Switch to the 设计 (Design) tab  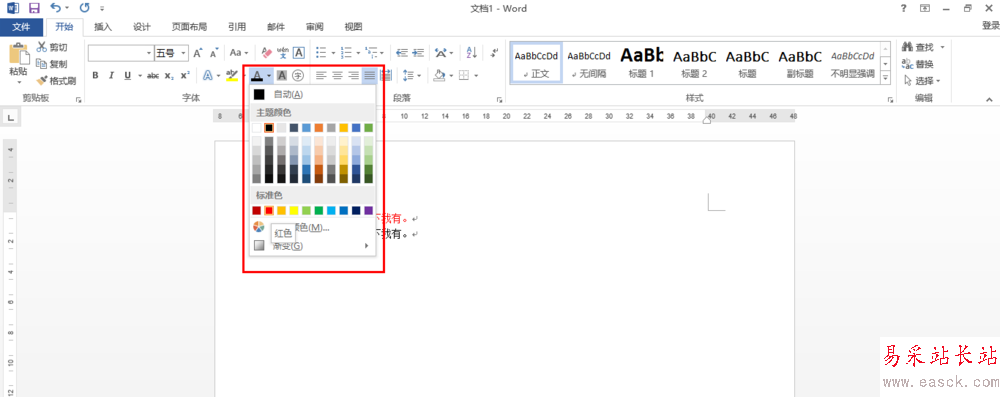(142, 27)
